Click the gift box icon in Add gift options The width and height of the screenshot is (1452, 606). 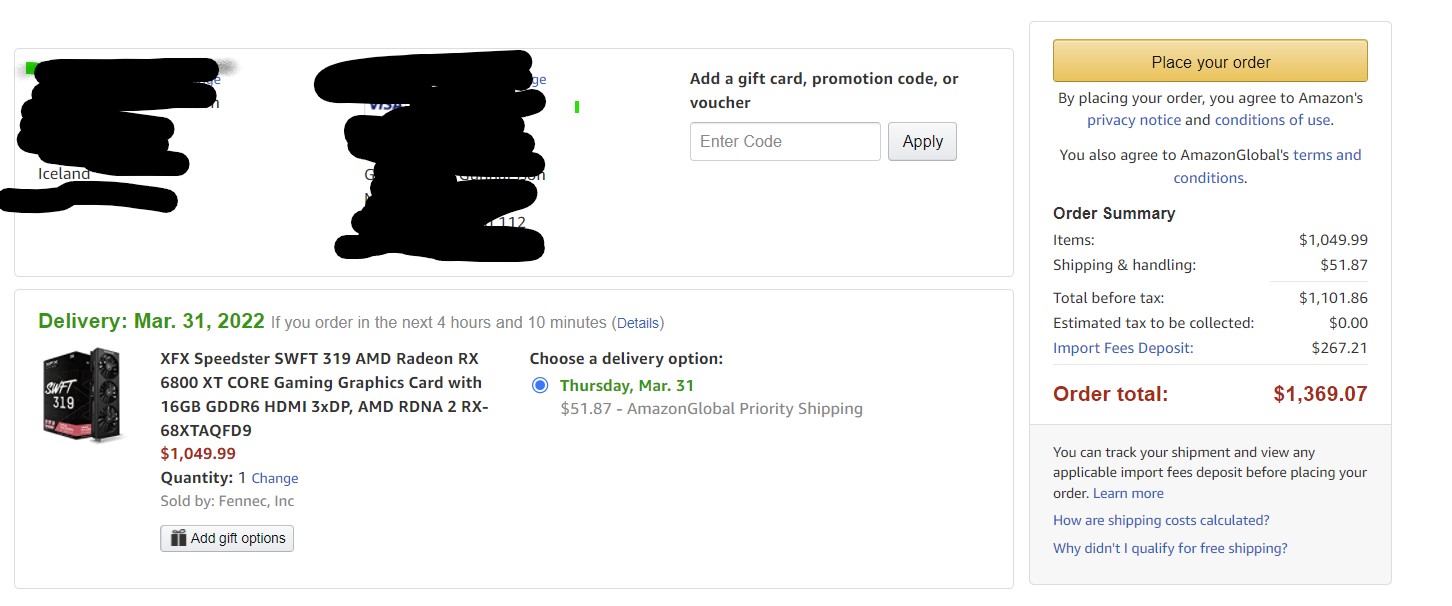pyautogui.click(x=178, y=538)
